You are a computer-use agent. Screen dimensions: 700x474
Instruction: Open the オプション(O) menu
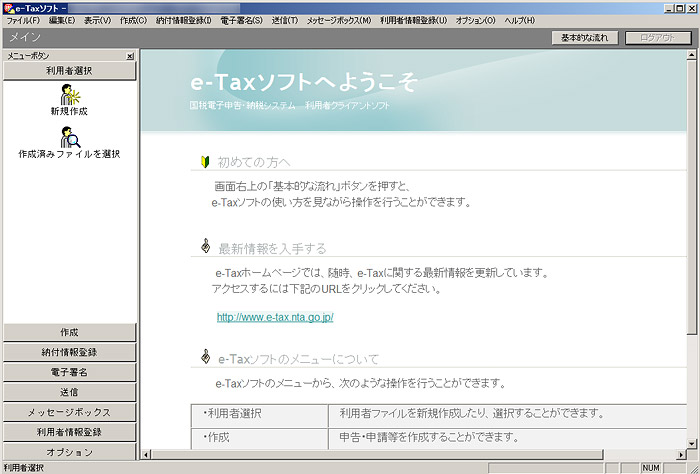click(475, 21)
